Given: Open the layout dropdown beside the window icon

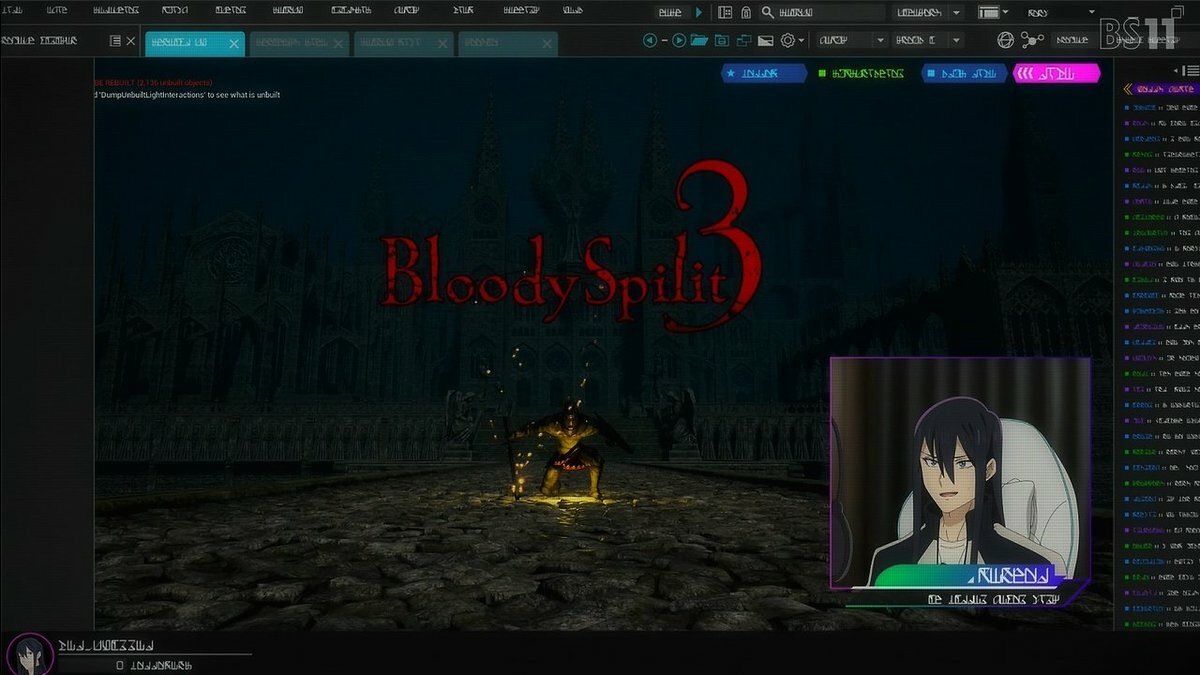Looking at the screenshot, I should click(x=1005, y=12).
